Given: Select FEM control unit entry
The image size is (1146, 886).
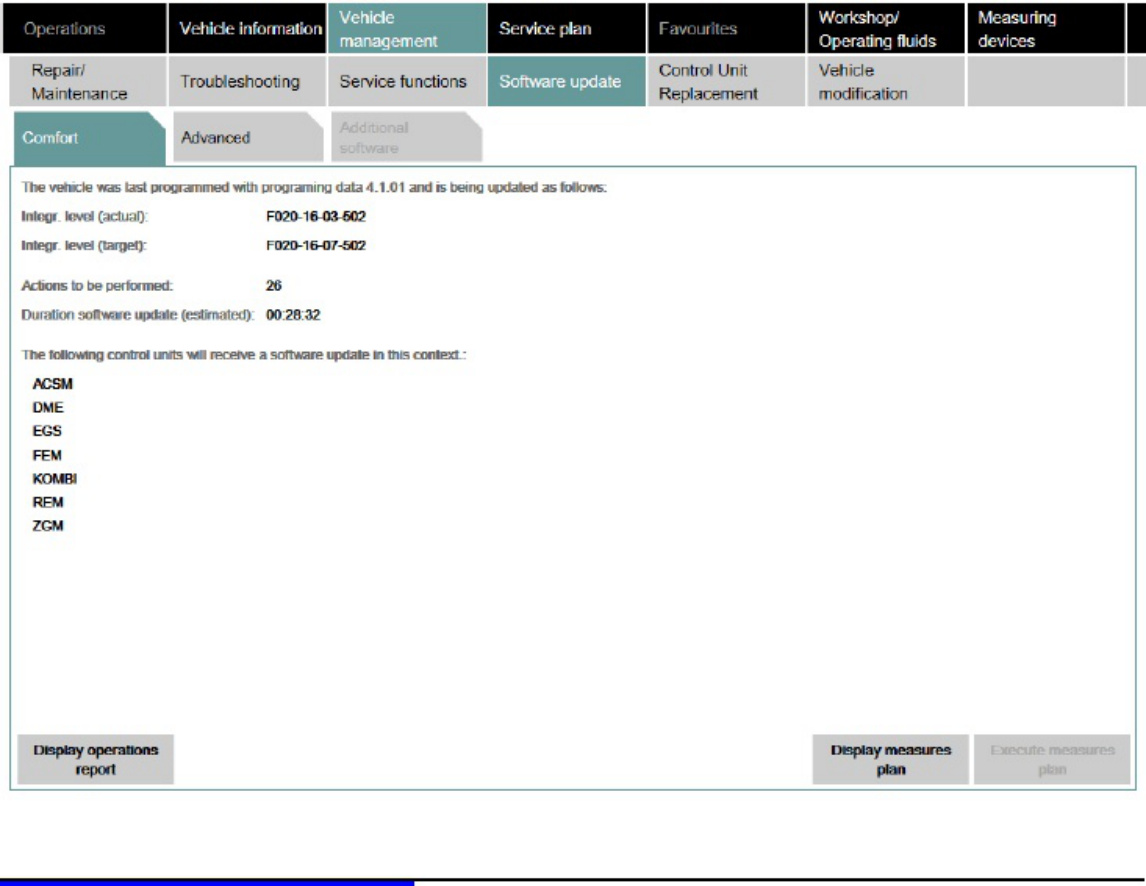Looking at the screenshot, I should [47, 455].
